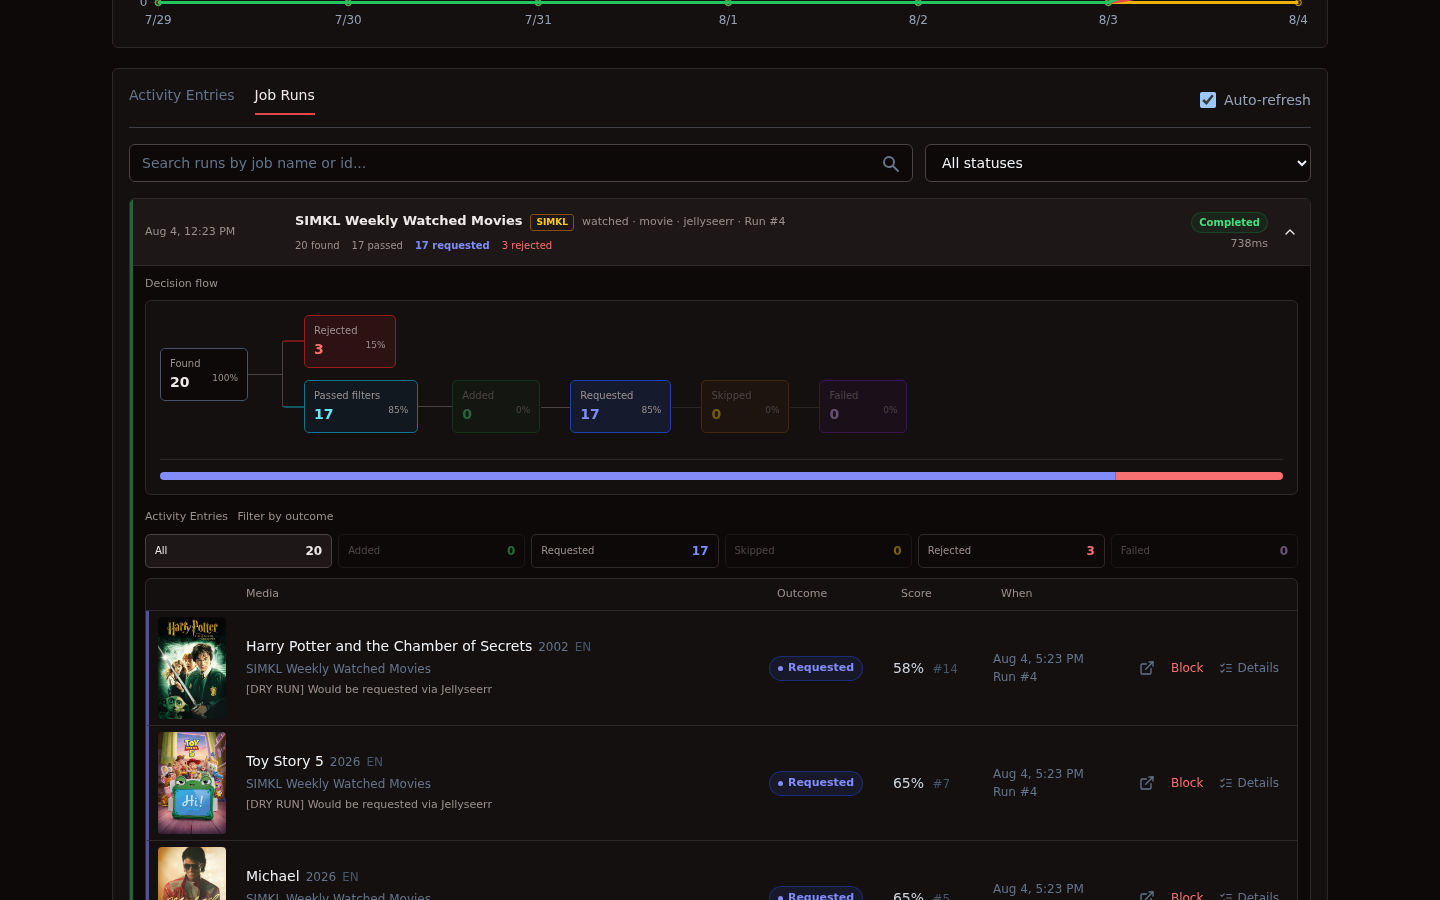Click the red rejected portion of outcome bar
Image resolution: width=1440 pixels, height=900 pixels.
pos(1199,476)
